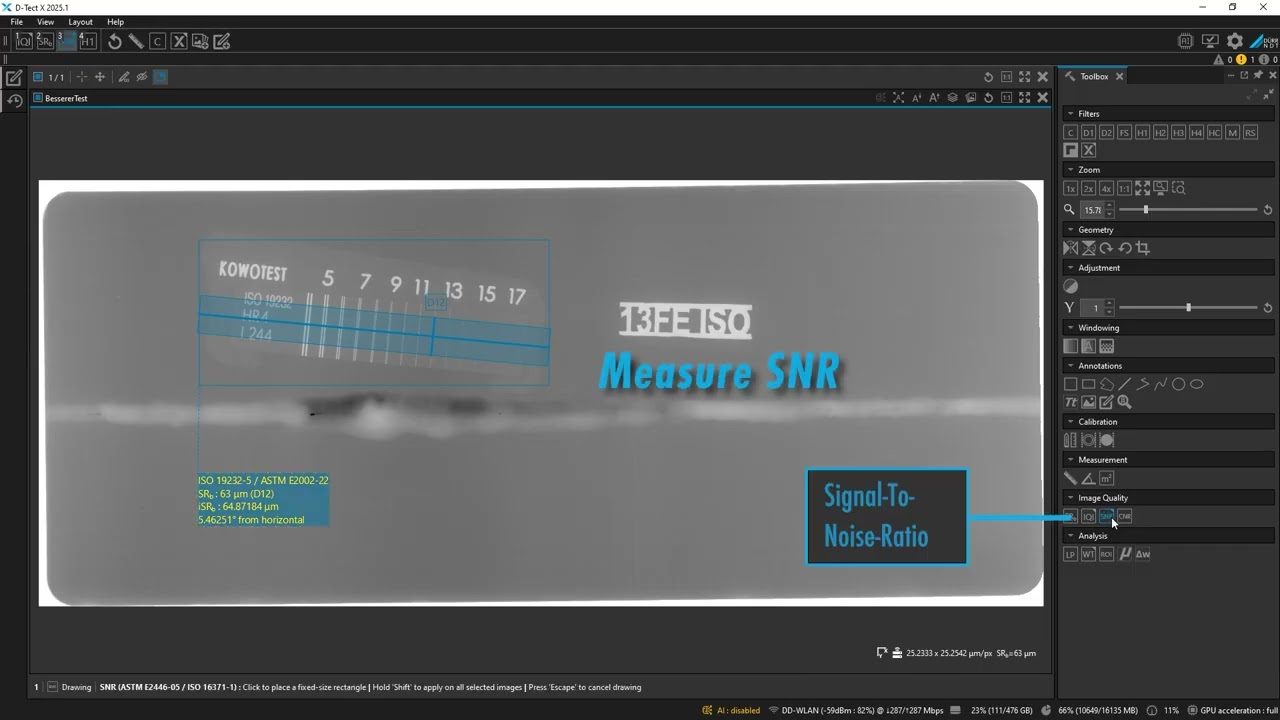Screen dimensions: 1280x720
Task: Close the BessererTest image viewer
Action: pos(1043,98)
